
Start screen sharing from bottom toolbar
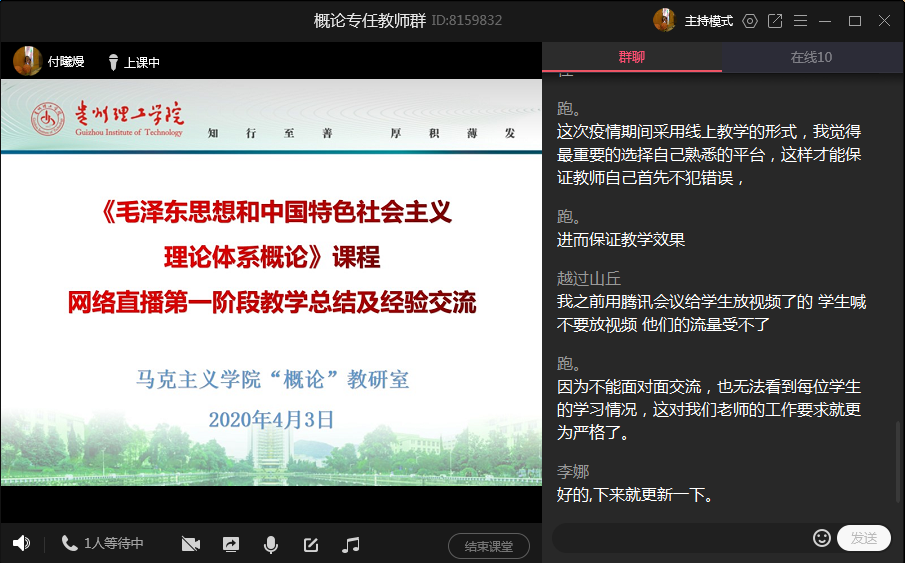coord(231,544)
